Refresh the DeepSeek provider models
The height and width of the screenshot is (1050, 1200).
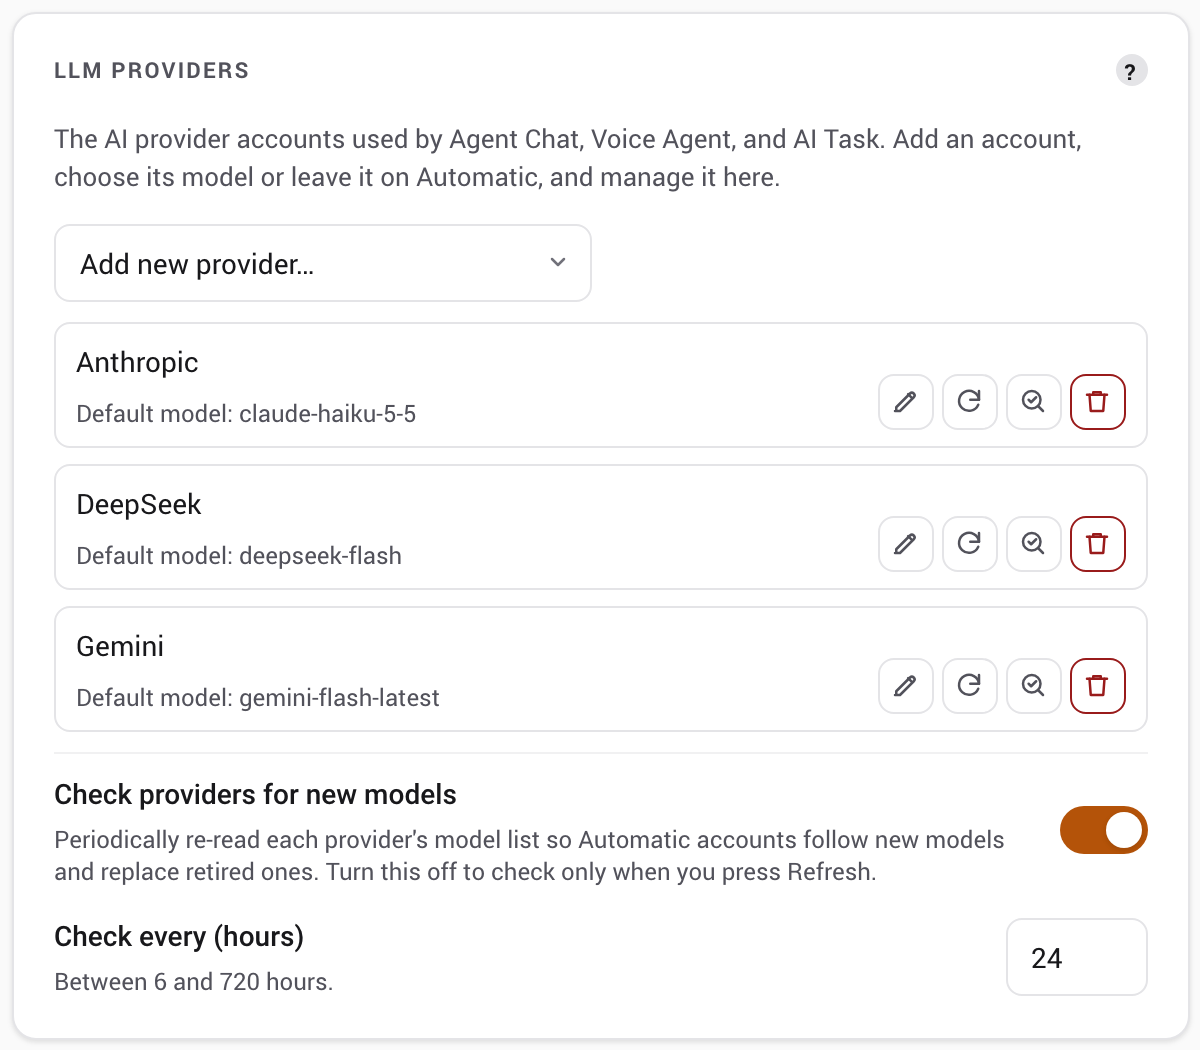(970, 544)
